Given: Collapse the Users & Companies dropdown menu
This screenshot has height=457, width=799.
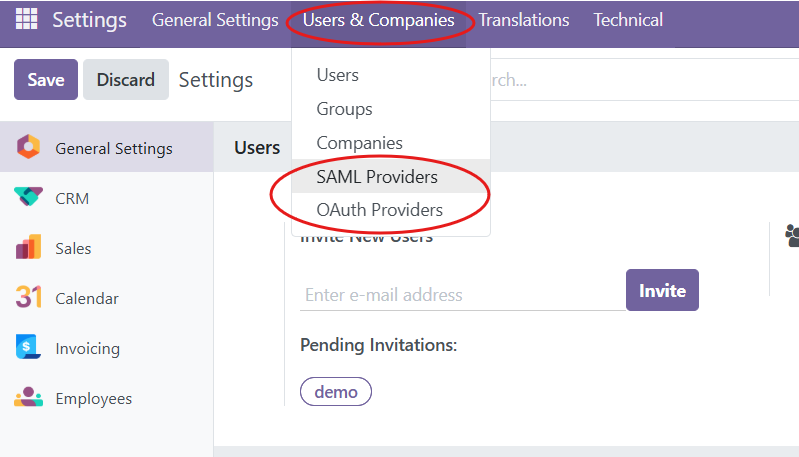Looking at the screenshot, I should (378, 20).
